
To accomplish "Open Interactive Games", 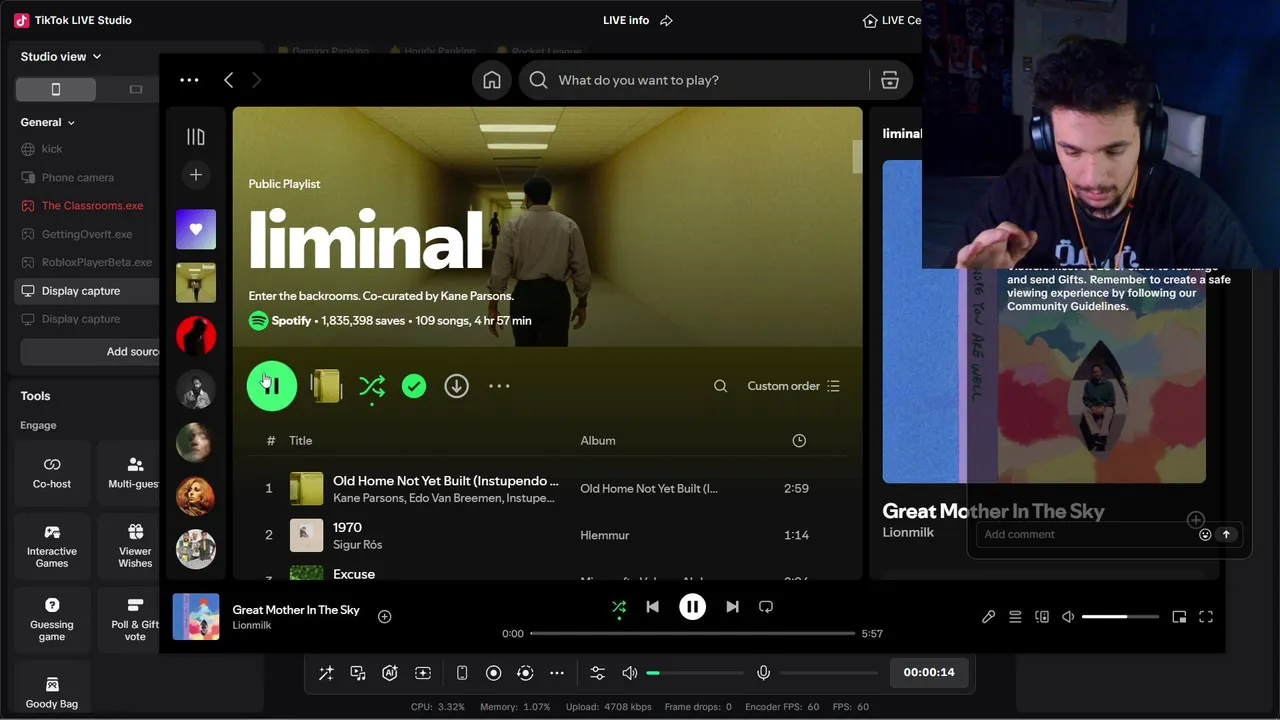I will [x=52, y=547].
